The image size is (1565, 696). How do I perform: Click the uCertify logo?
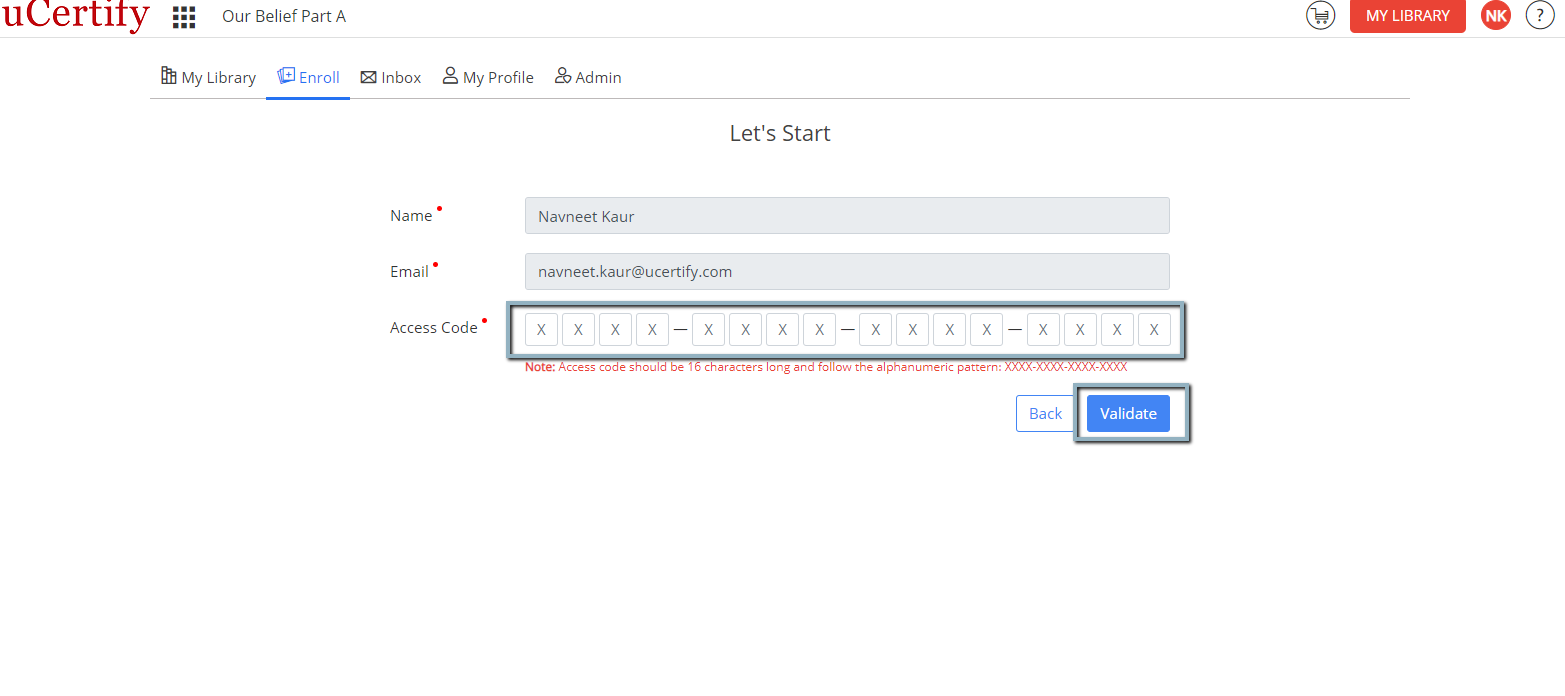(75, 16)
